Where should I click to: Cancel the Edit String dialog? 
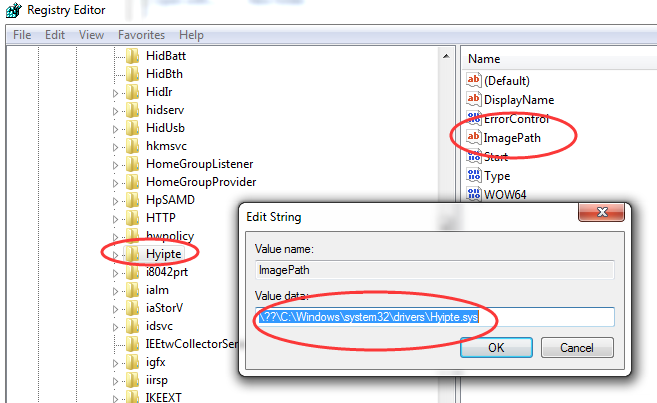(x=577, y=348)
